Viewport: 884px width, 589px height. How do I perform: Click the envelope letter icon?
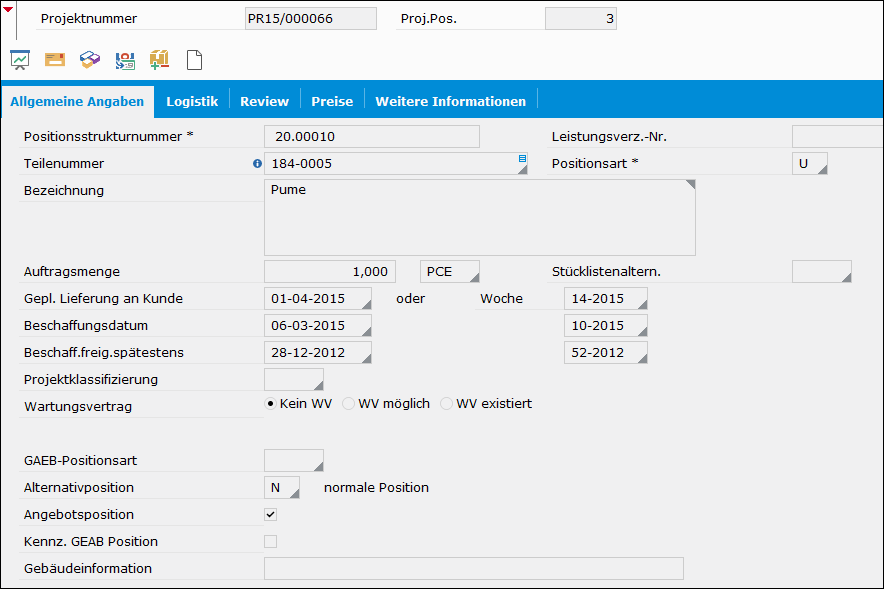[x=55, y=60]
